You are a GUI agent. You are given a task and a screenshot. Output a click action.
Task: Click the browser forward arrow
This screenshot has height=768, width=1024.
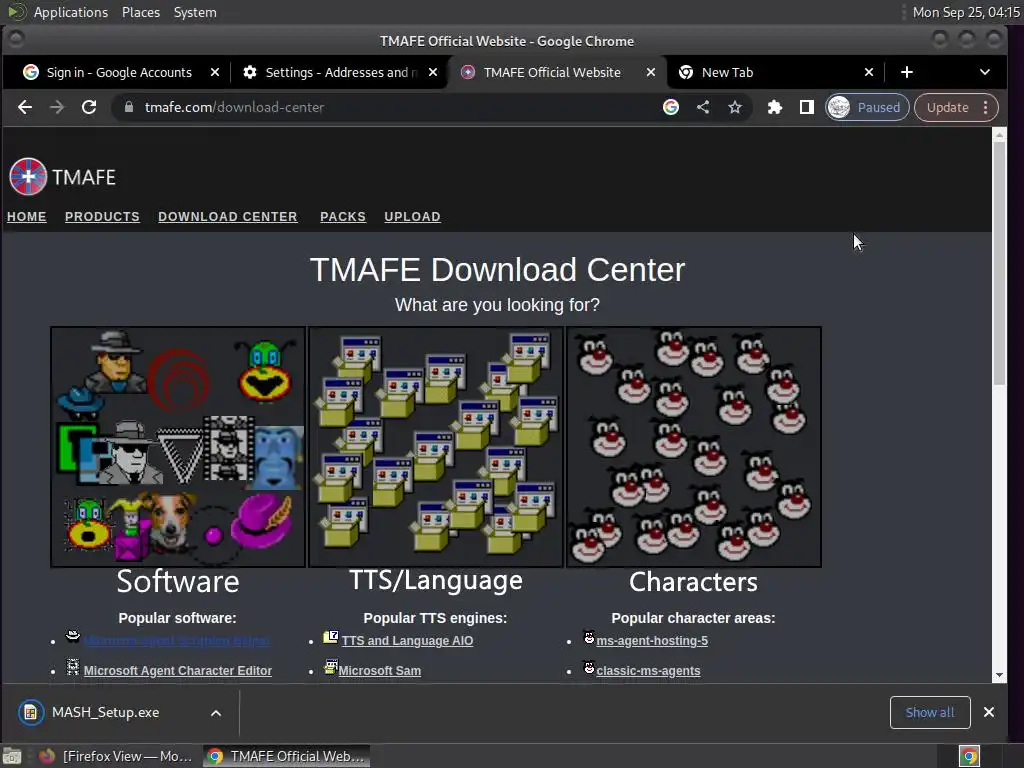pos(57,107)
